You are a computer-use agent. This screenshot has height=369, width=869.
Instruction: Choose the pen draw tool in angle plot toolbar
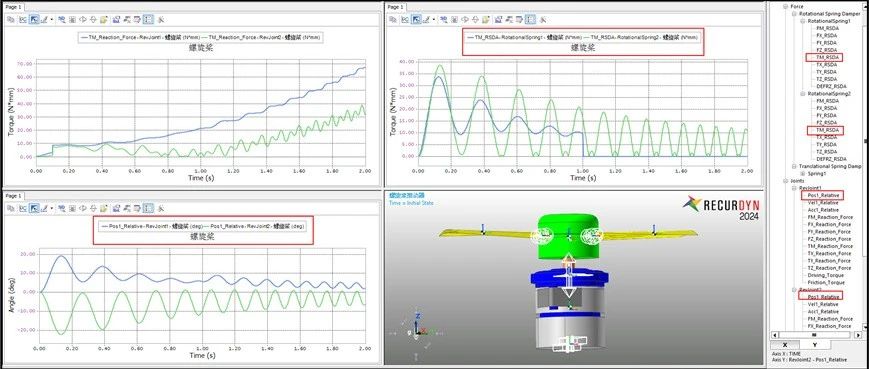(44, 208)
